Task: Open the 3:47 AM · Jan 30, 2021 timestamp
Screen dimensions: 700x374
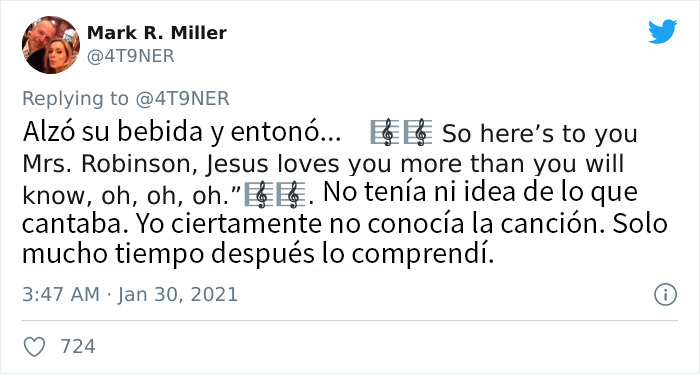Action: [130, 295]
